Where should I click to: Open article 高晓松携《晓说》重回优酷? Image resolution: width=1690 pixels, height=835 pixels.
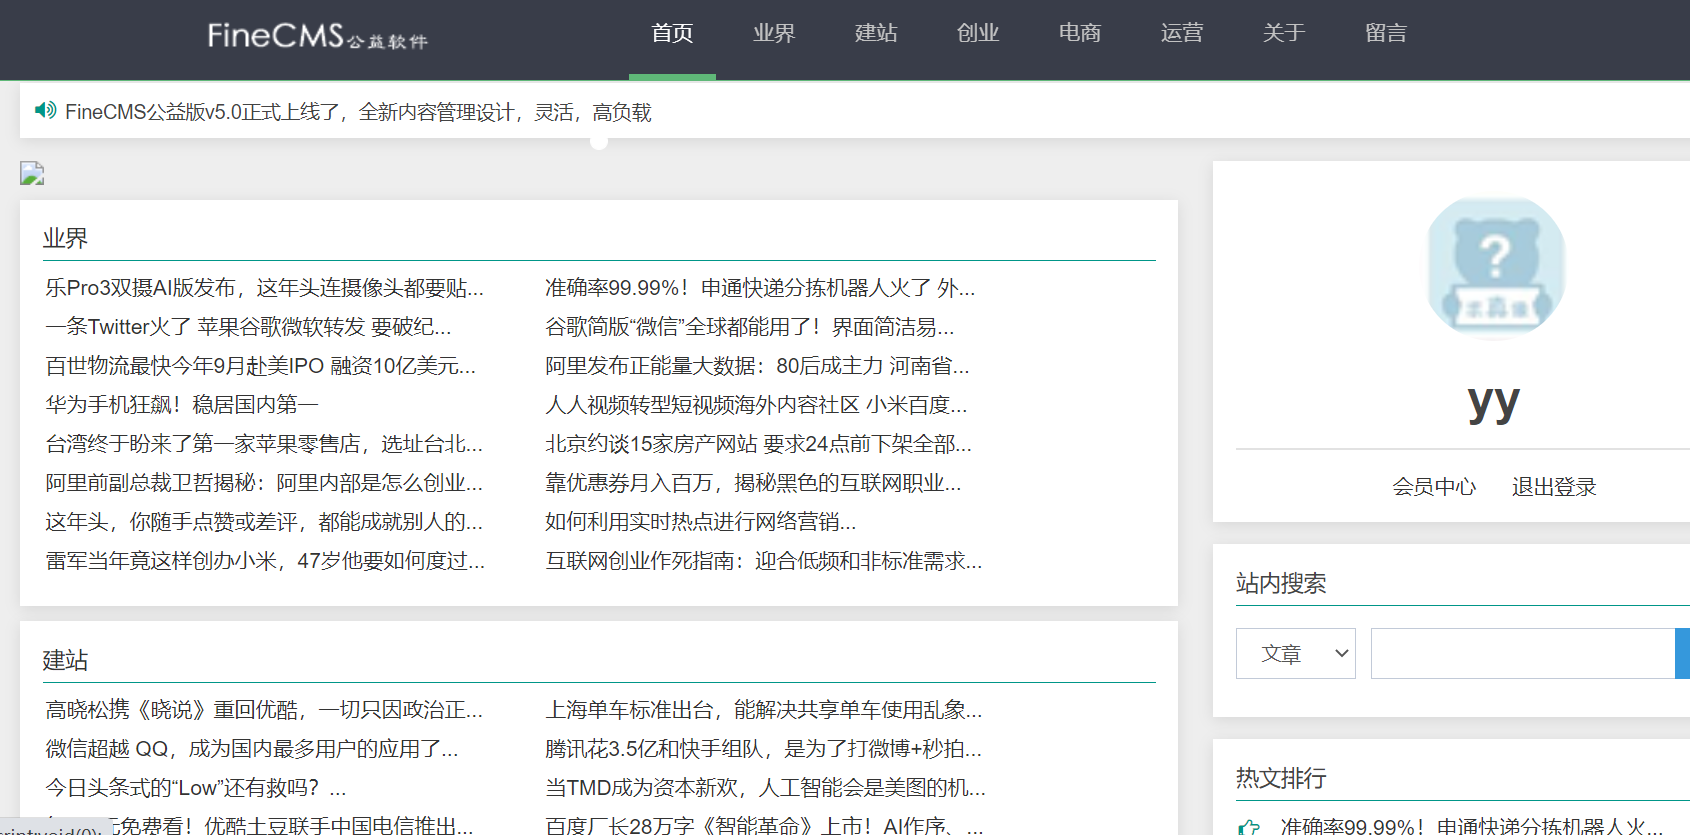tap(264, 710)
